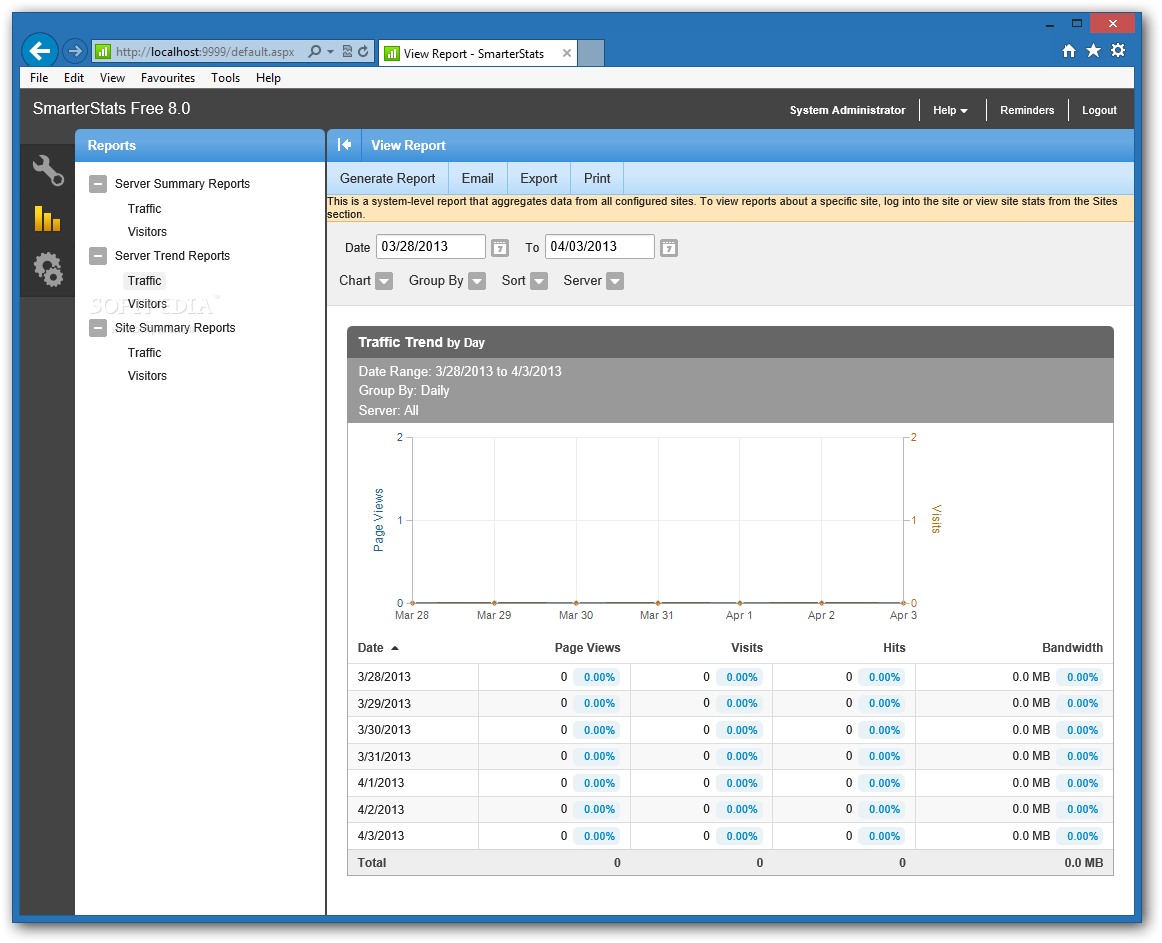The width and height of the screenshot is (1162, 943).
Task: Click the address bar search magnifier icon
Action: [x=315, y=51]
